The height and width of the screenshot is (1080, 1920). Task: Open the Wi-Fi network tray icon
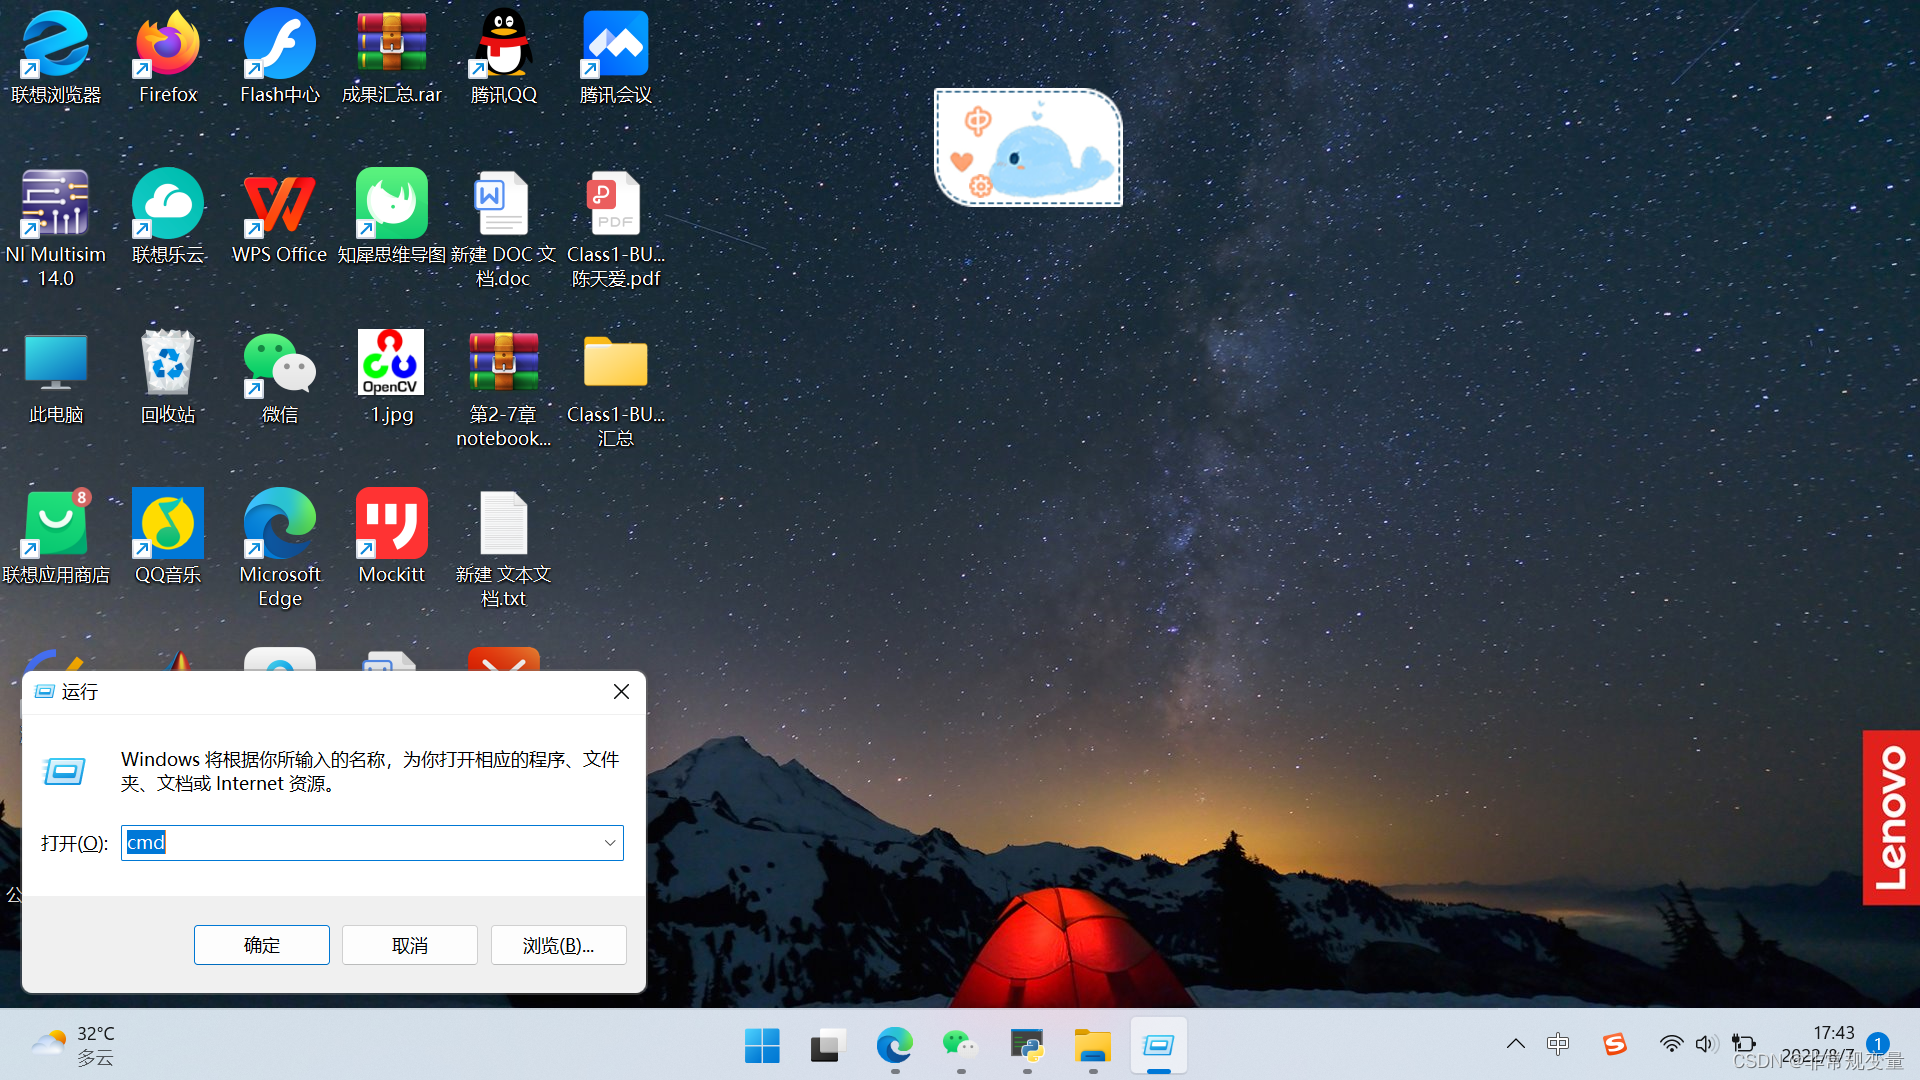(1671, 1044)
